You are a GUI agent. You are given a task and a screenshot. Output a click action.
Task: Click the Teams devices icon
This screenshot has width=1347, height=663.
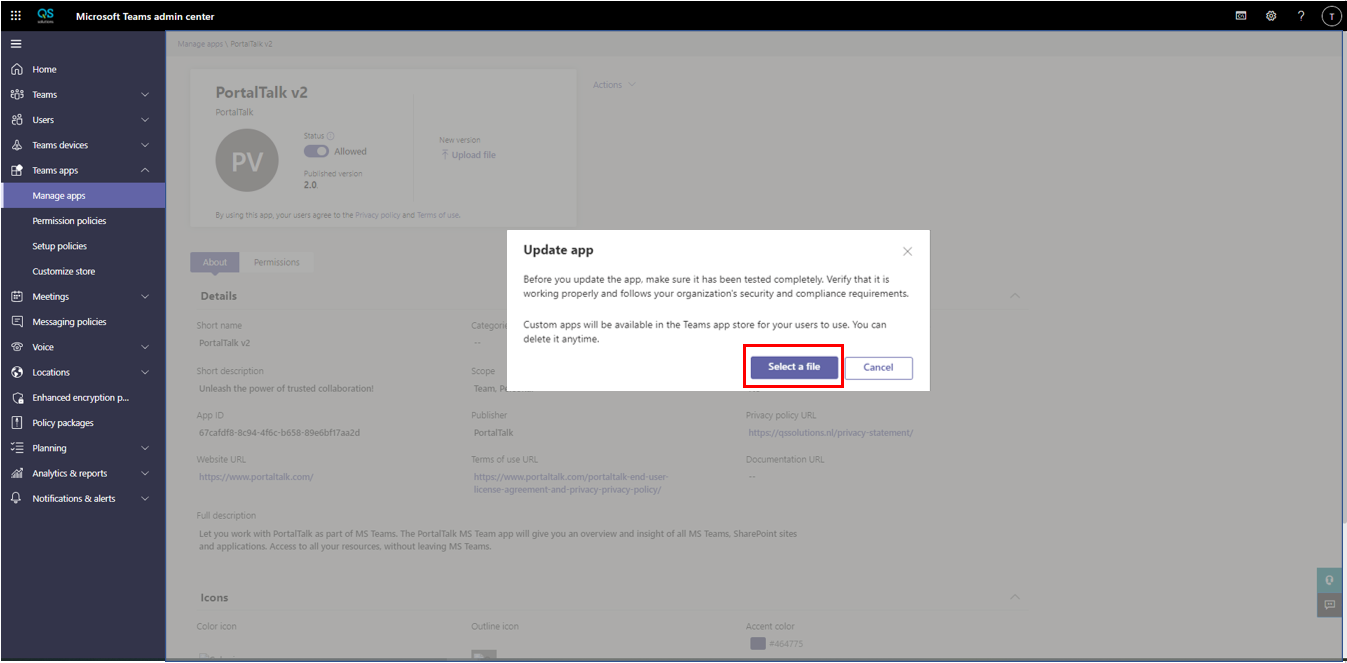16,145
